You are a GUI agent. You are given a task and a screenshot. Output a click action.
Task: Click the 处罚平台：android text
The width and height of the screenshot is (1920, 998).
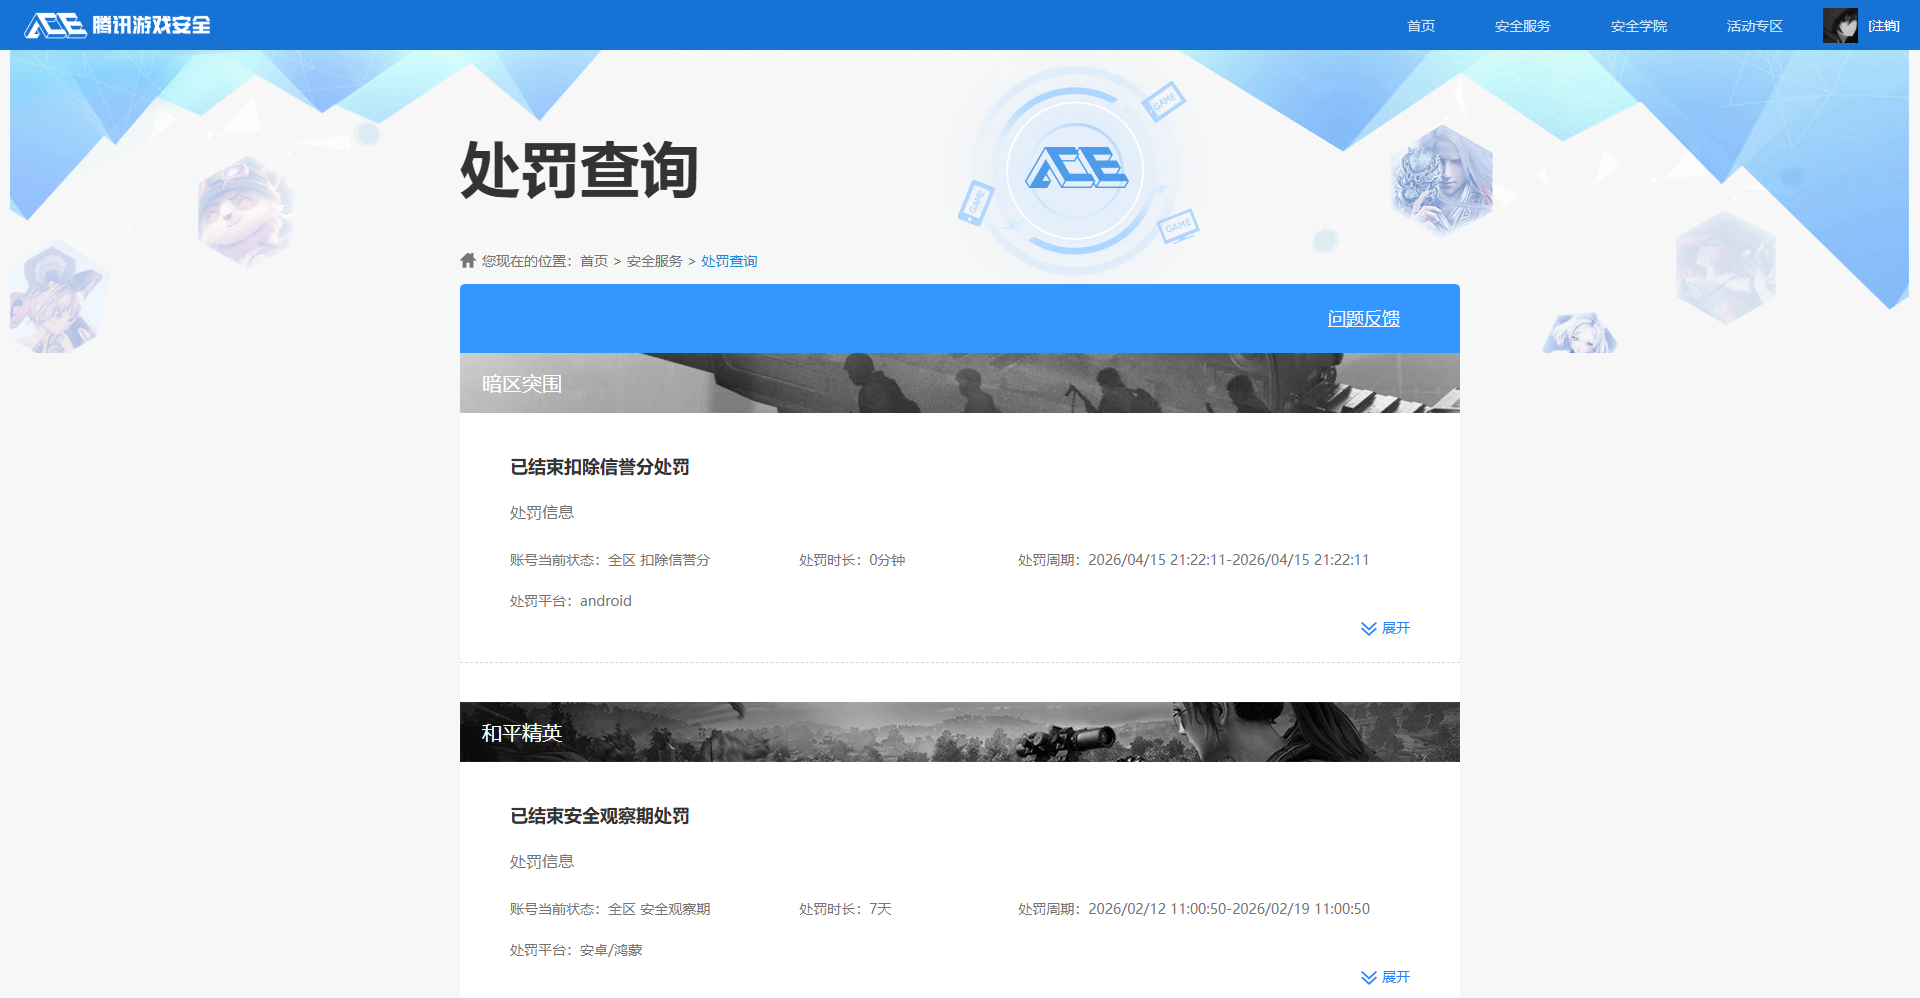[571, 601]
